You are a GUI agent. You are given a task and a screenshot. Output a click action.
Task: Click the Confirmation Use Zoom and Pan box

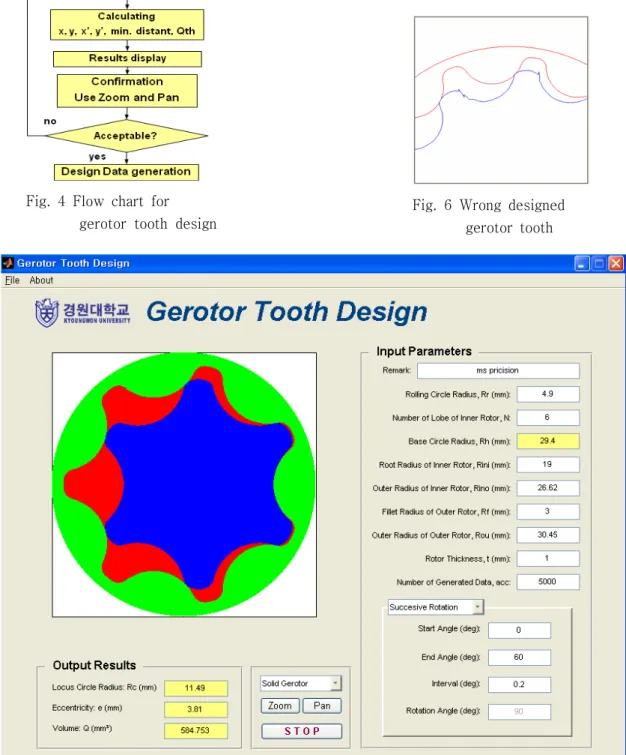[127, 90]
